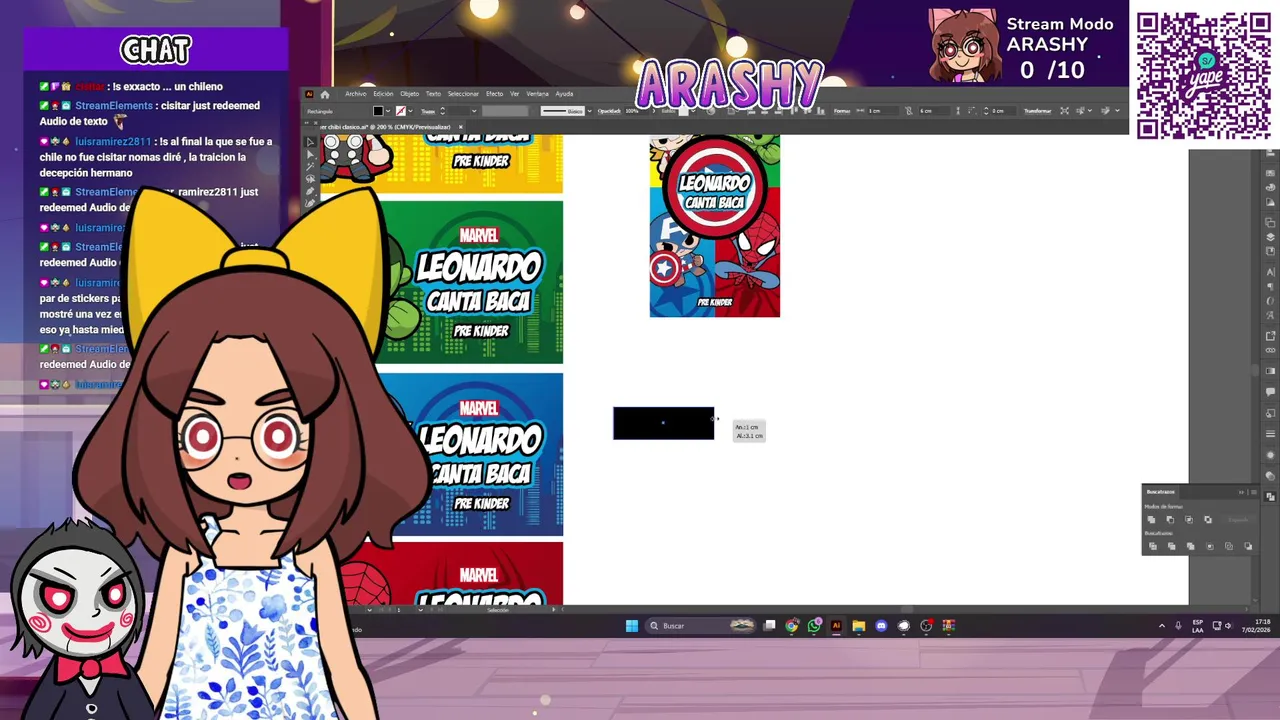Click Minus Back pathfinder icon
The width and height of the screenshot is (1280, 720).
coord(1248,546)
